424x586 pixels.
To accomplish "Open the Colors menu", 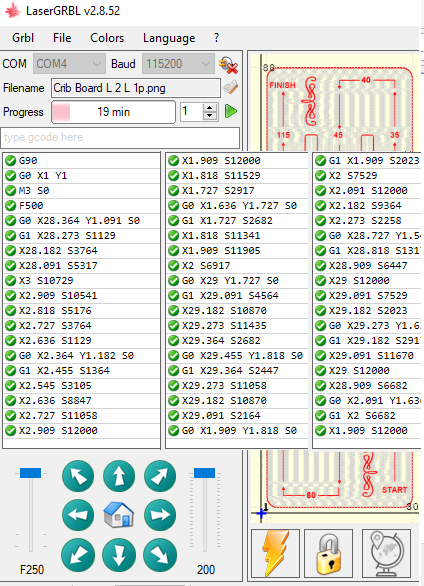I will pyautogui.click(x=107, y=38).
